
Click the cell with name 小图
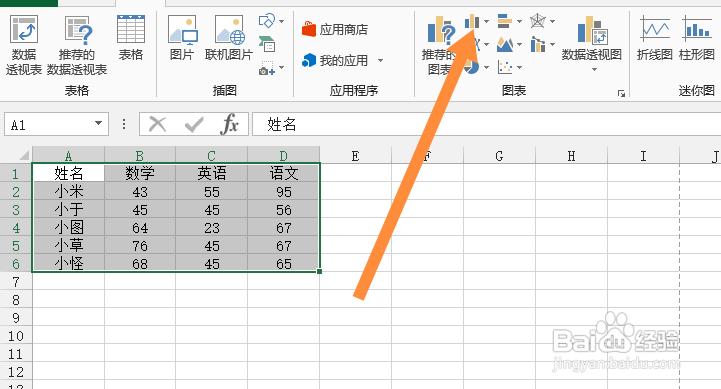click(69, 227)
